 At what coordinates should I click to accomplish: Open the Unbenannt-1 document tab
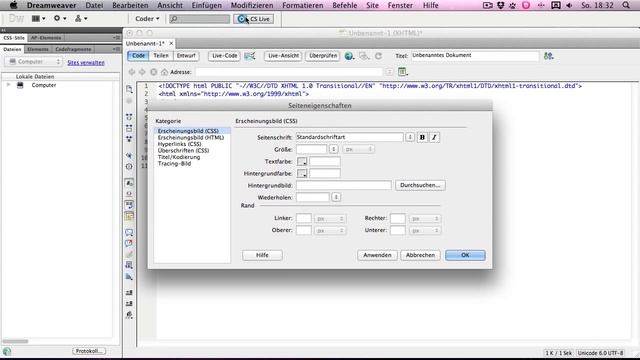click(145, 43)
